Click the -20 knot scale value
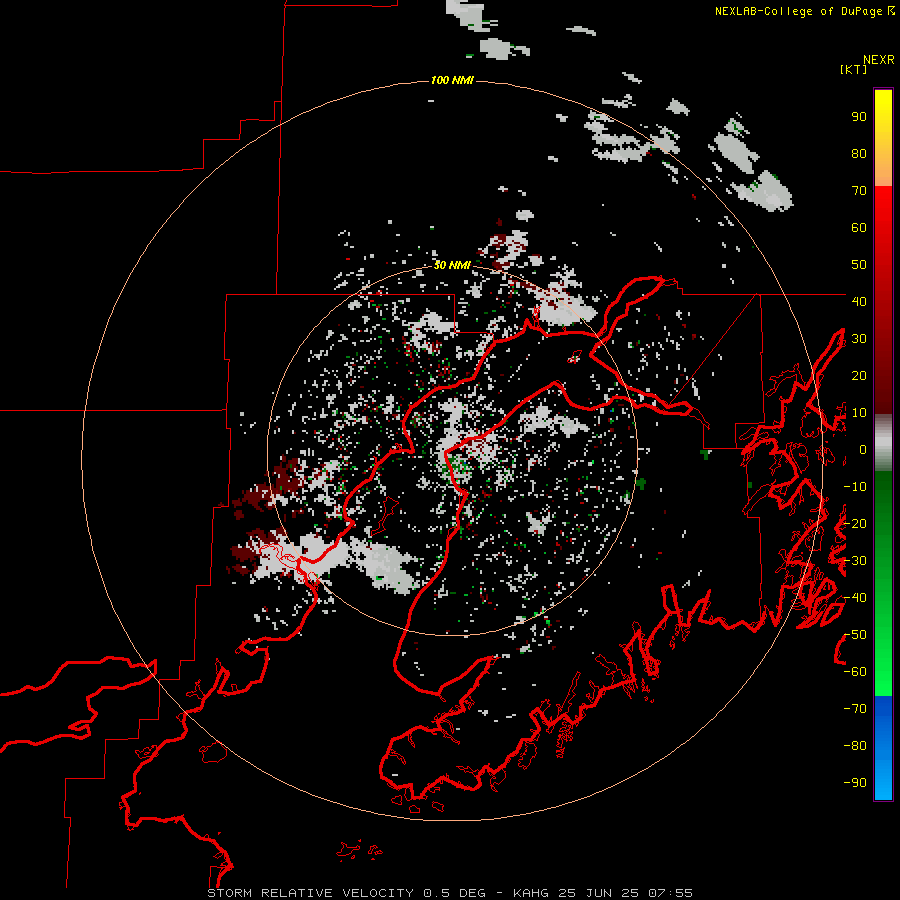Image resolution: width=900 pixels, height=900 pixels. coord(855,523)
